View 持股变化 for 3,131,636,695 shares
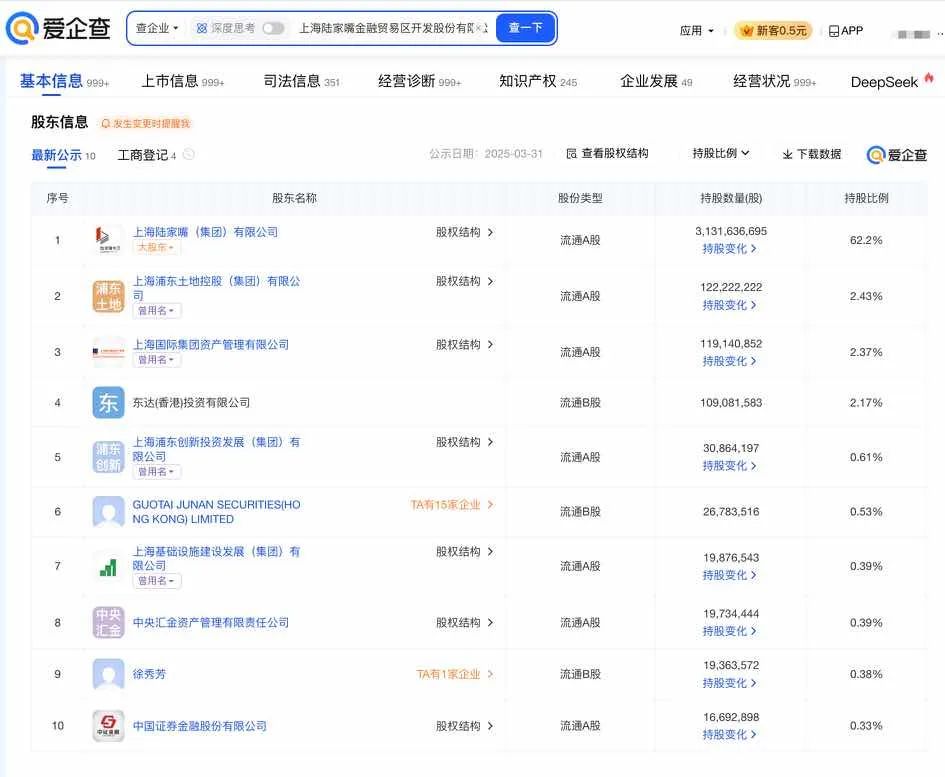This screenshot has height=777, width=945. tap(729, 249)
